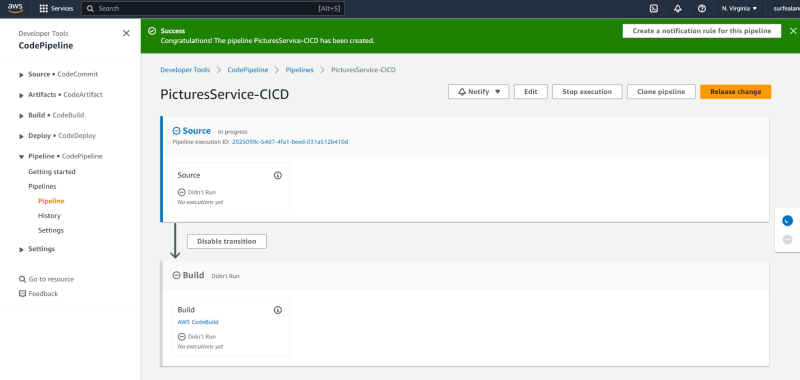The height and width of the screenshot is (380, 800).
Task: Open the notifications bell in the top bar
Action: pyautogui.click(x=678, y=9)
